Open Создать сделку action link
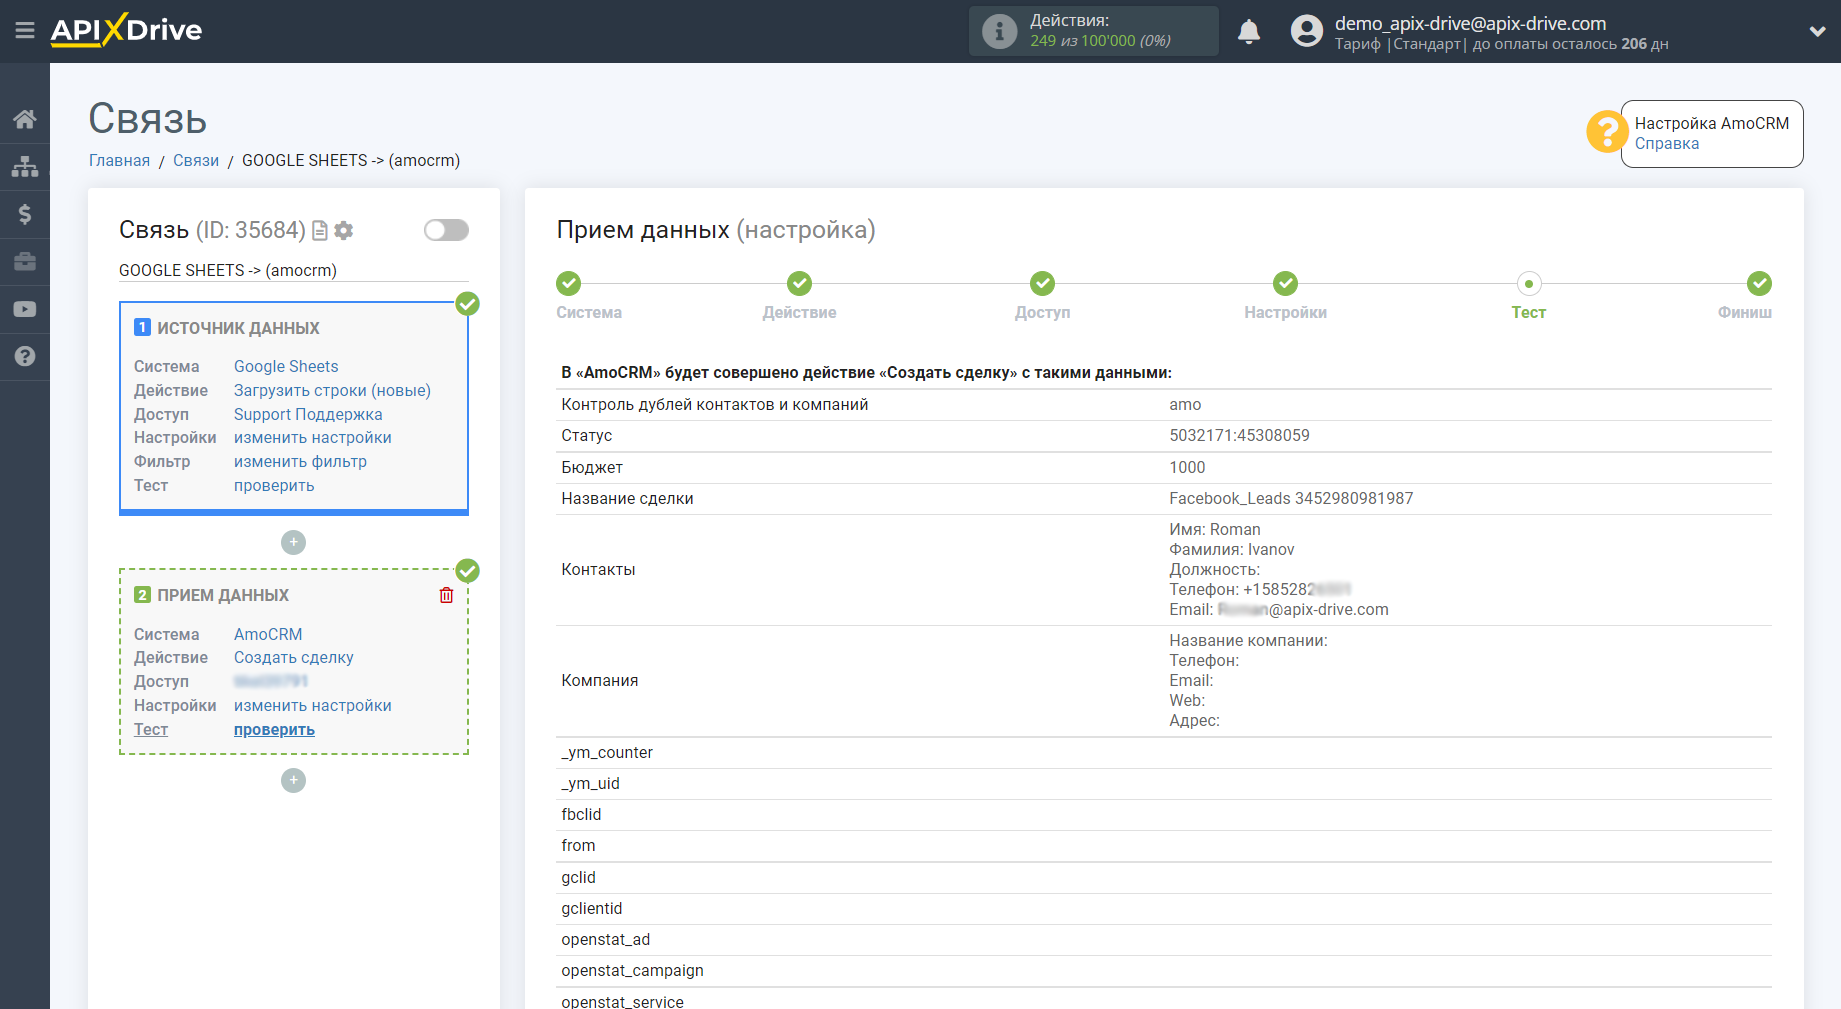 click(294, 657)
